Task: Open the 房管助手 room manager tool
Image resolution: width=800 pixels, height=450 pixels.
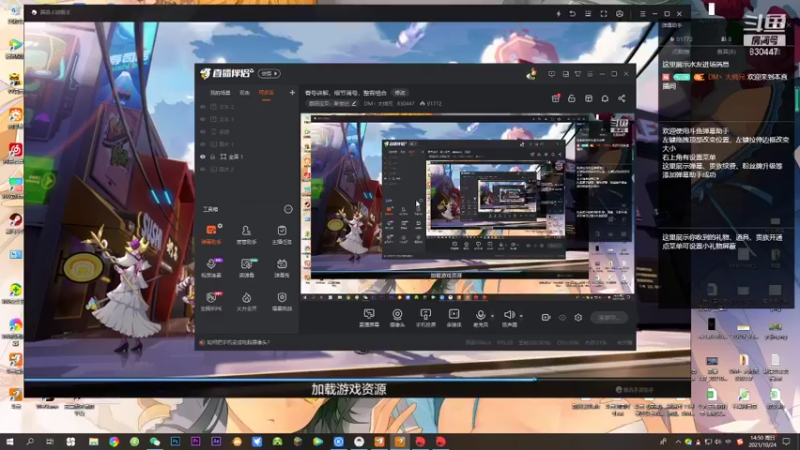Action: pos(246,234)
